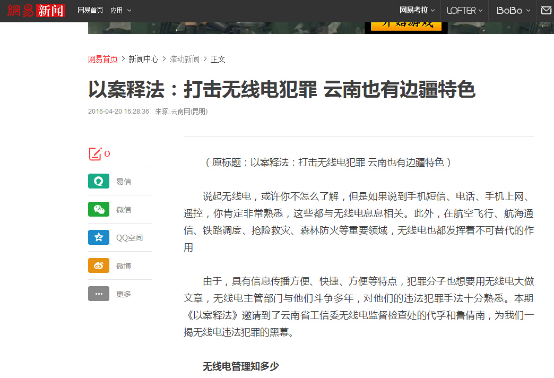This screenshot has height=378, width=554.
Task: Open the mail envelope icon
Action: tap(546, 10)
